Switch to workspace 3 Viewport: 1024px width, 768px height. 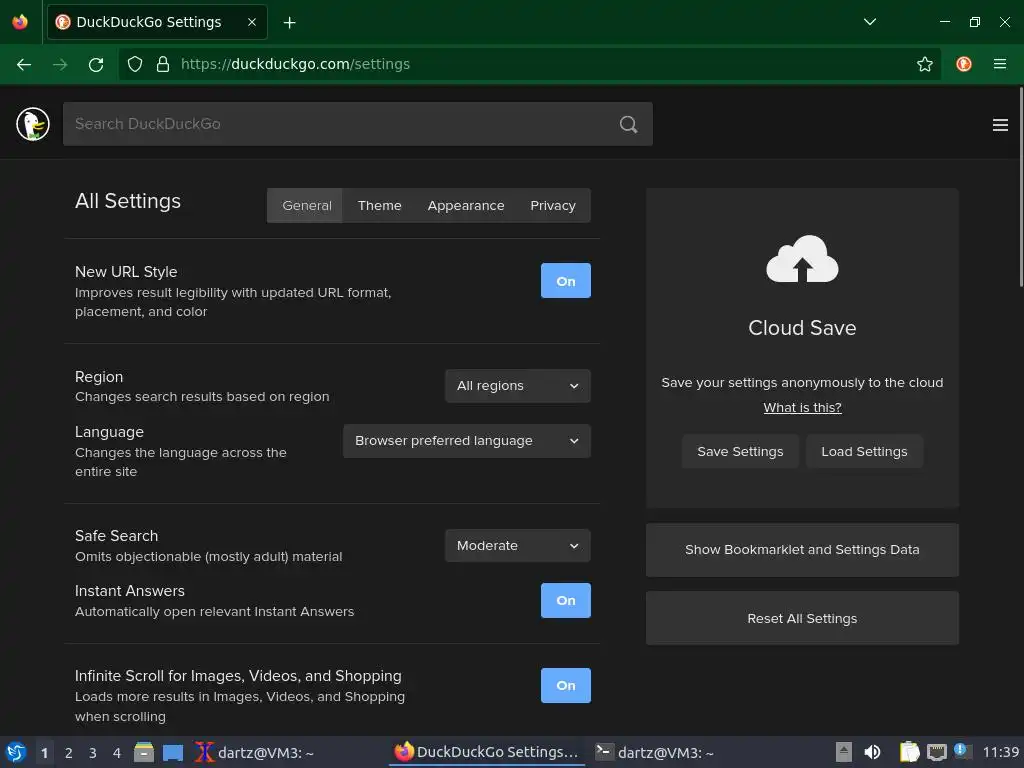[93, 753]
